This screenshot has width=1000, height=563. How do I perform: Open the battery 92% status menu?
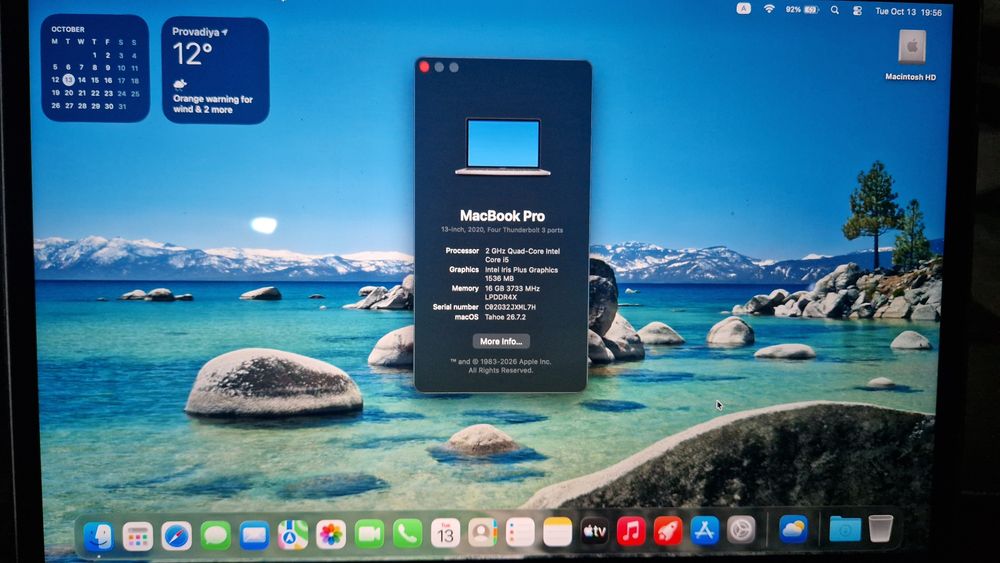coord(802,10)
